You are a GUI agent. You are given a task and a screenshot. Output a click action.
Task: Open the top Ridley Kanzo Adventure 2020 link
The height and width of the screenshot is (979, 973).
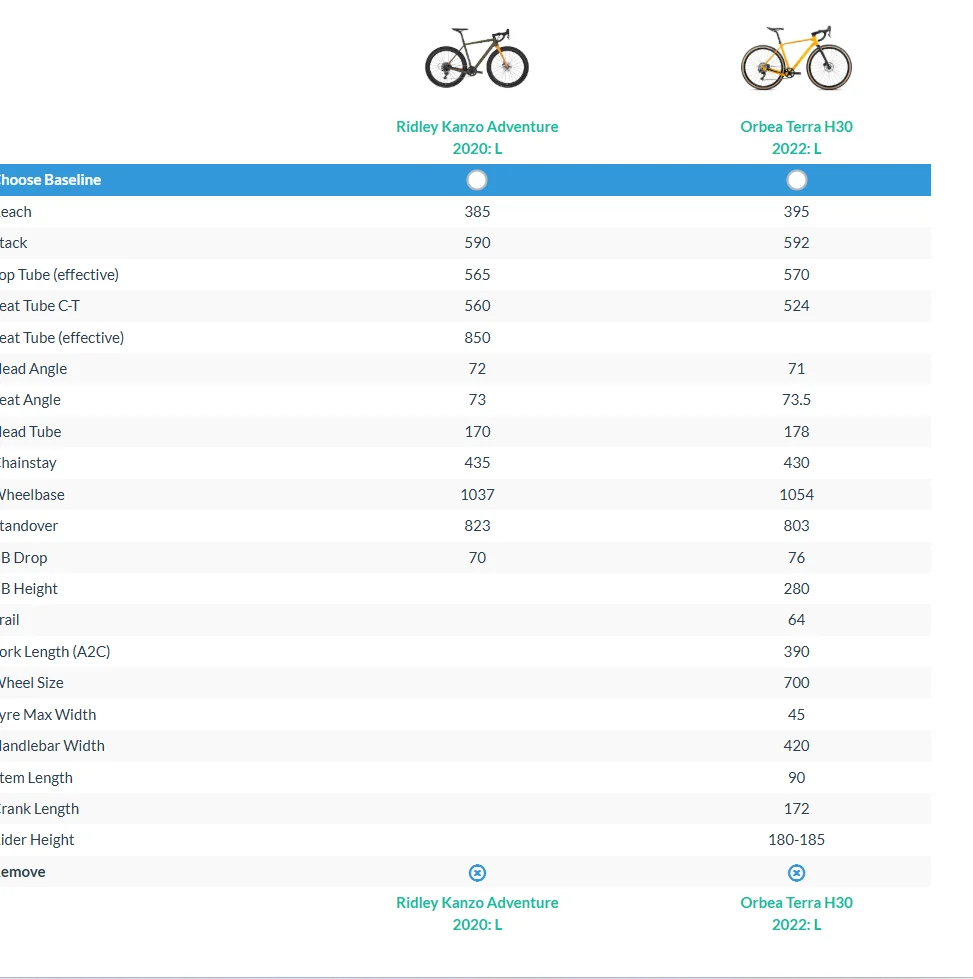(x=477, y=137)
